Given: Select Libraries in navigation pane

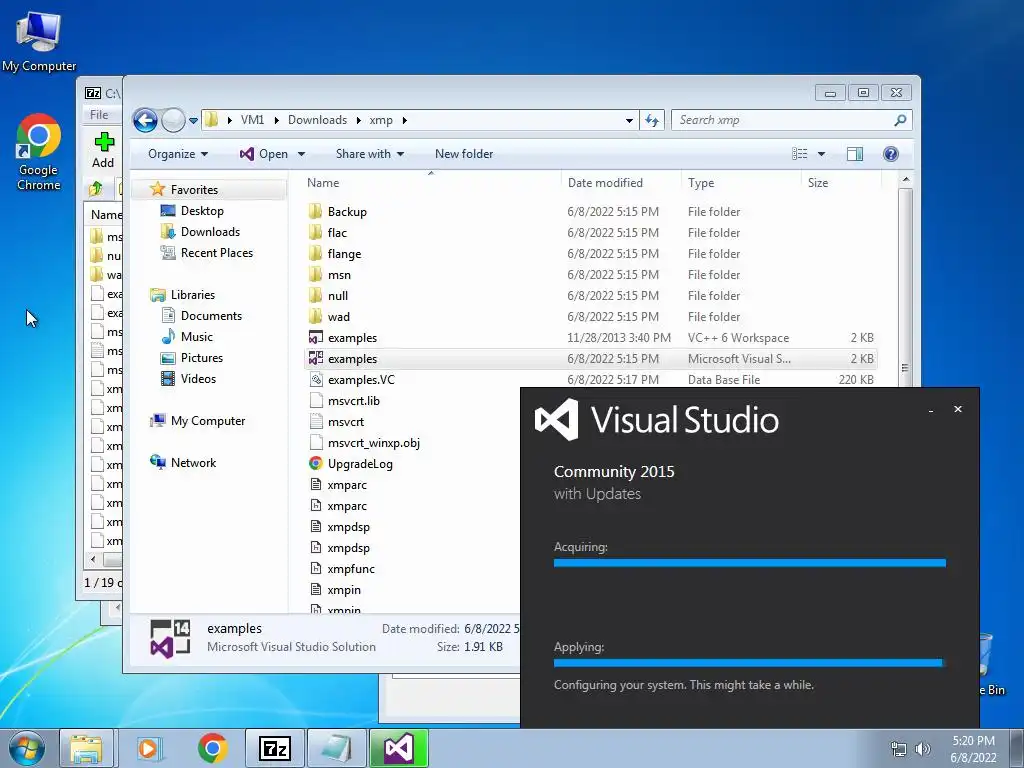Looking at the screenshot, I should coord(192,295).
